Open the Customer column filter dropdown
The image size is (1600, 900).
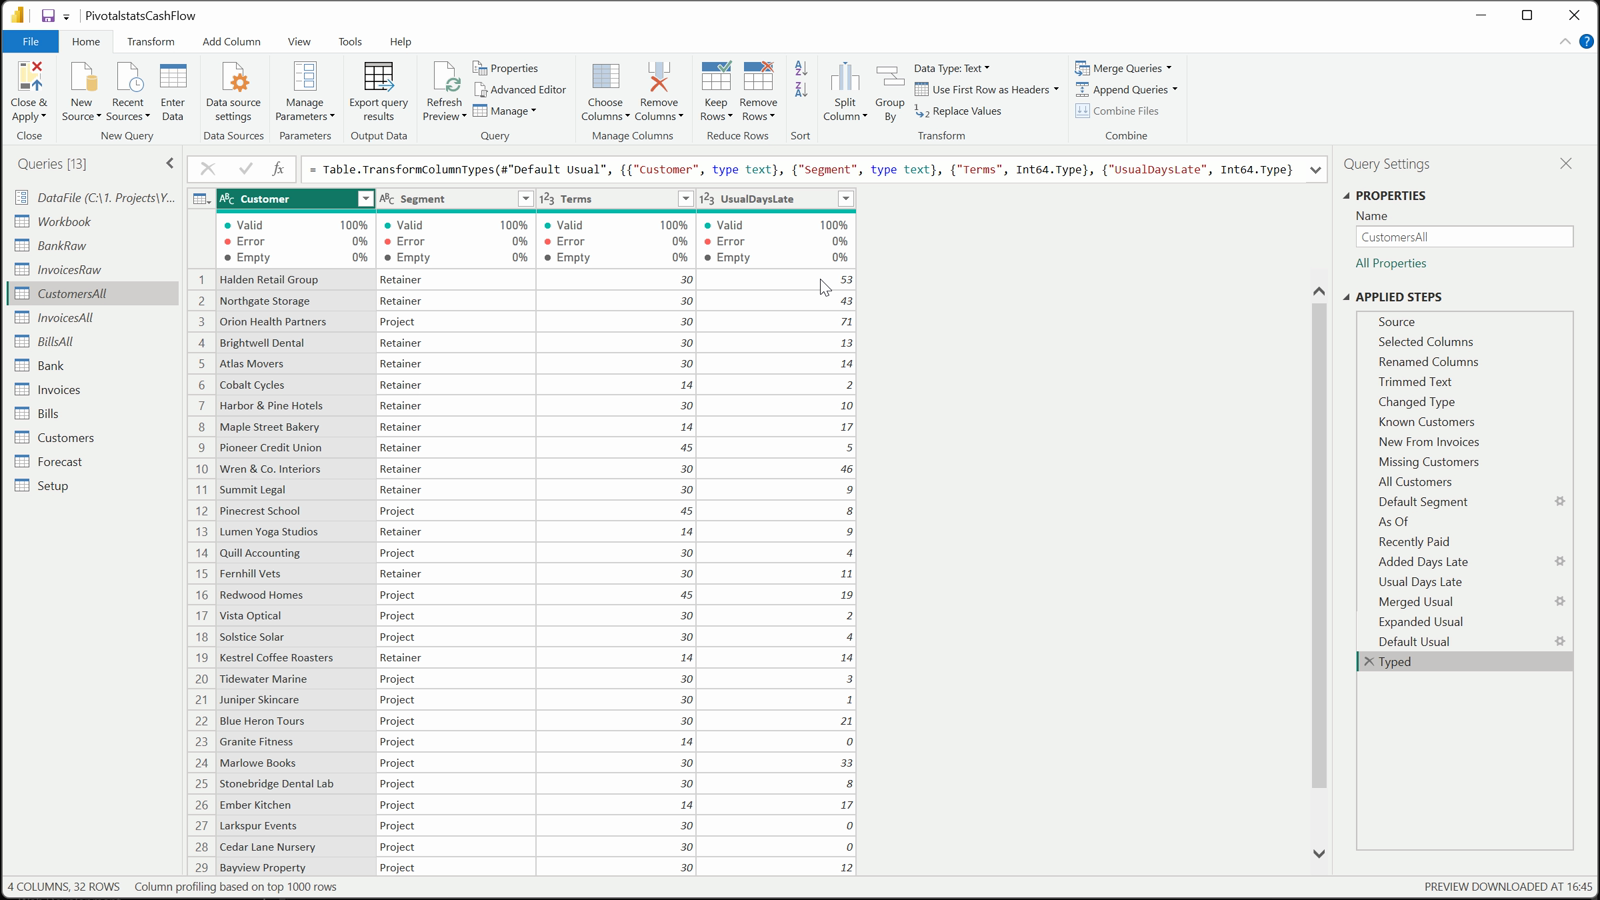coord(366,199)
